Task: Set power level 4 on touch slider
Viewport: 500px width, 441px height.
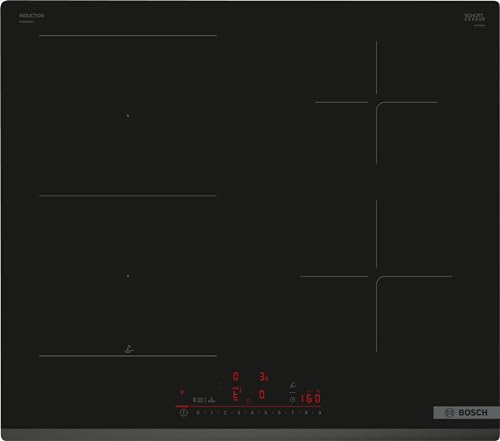Action: pyautogui.click(x=252, y=413)
